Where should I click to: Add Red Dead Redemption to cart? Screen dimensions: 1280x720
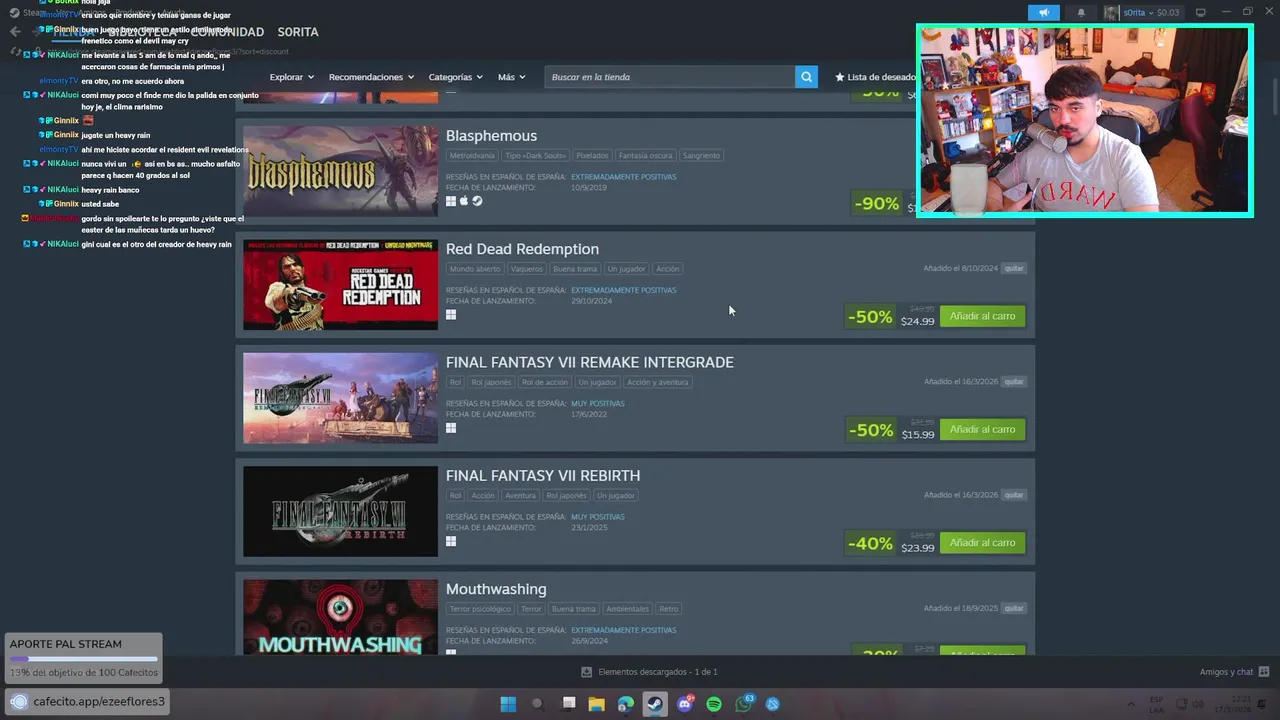tap(982, 316)
